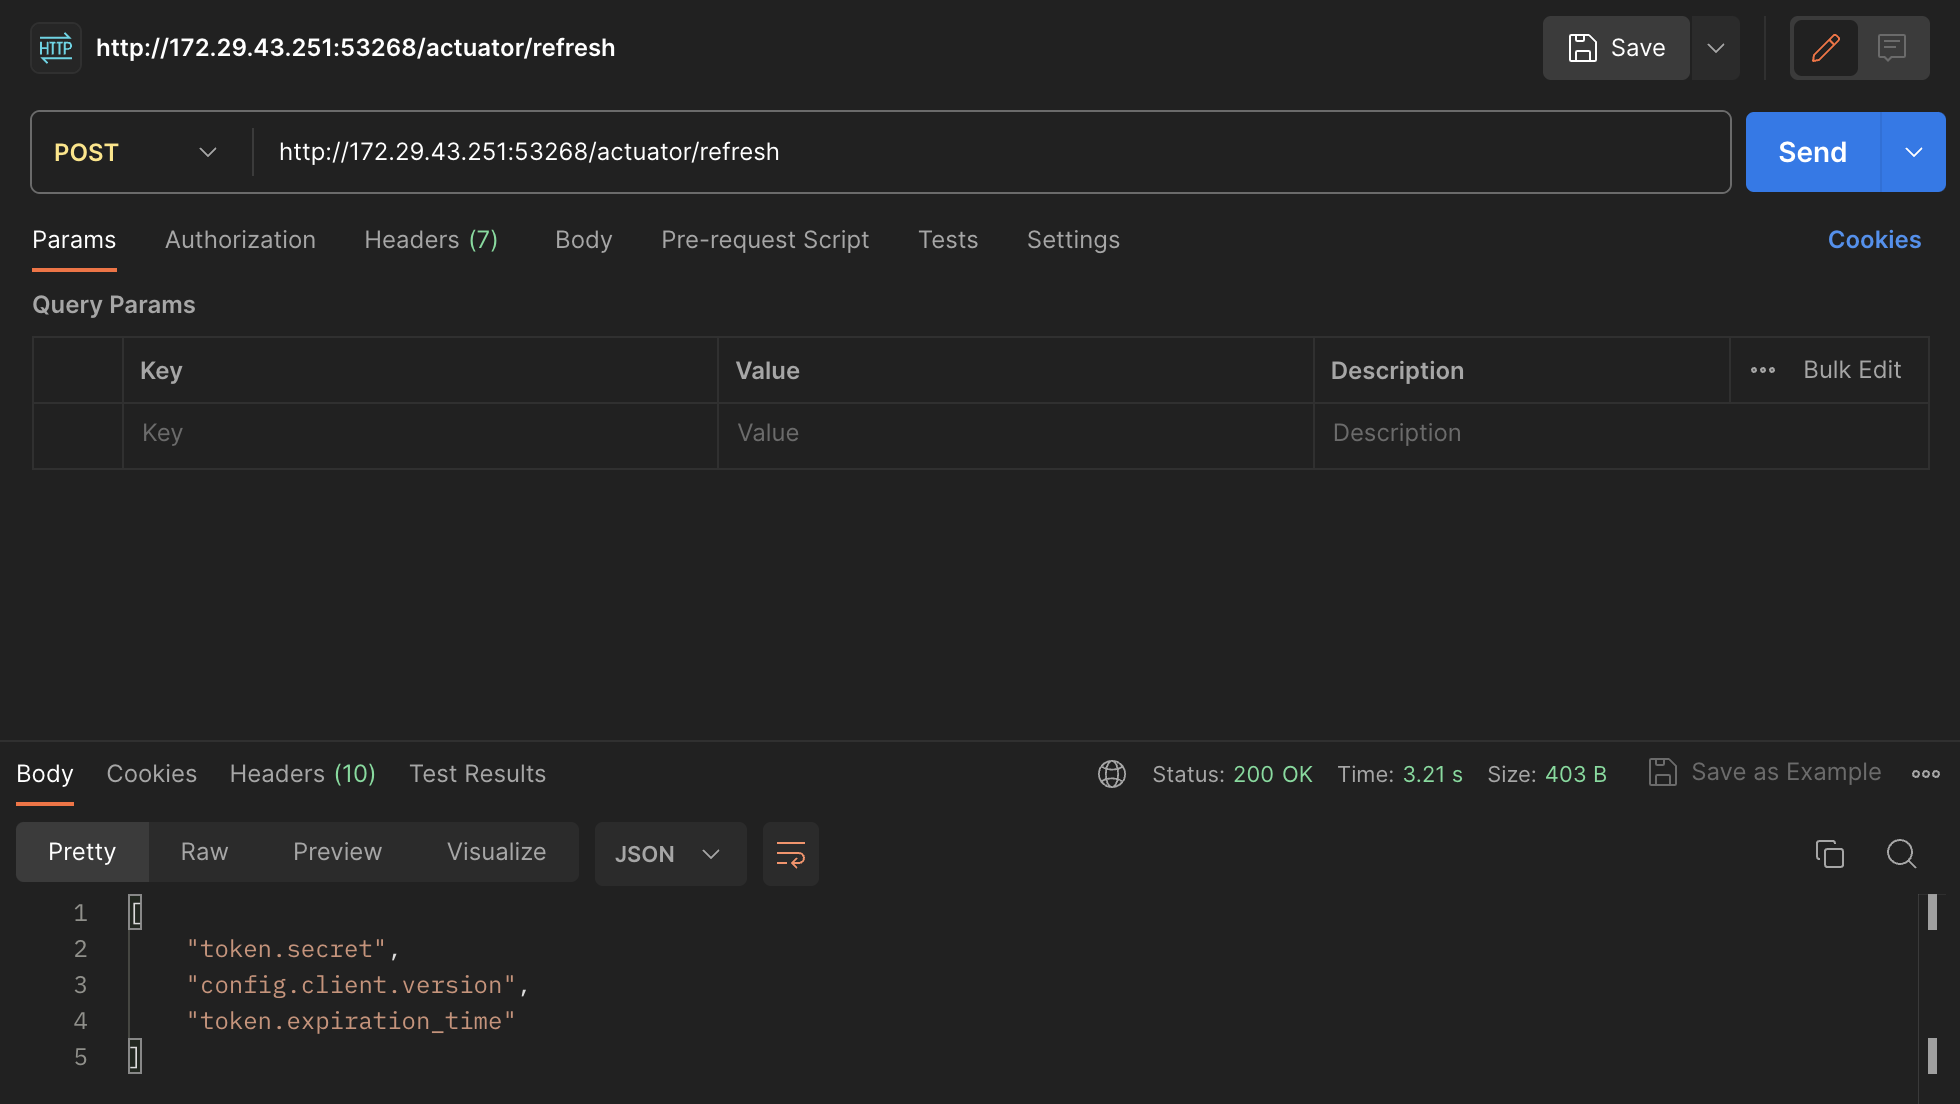Screen dimensions: 1960x1104
Task: Open the Pre-request Script tab
Action: (765, 240)
